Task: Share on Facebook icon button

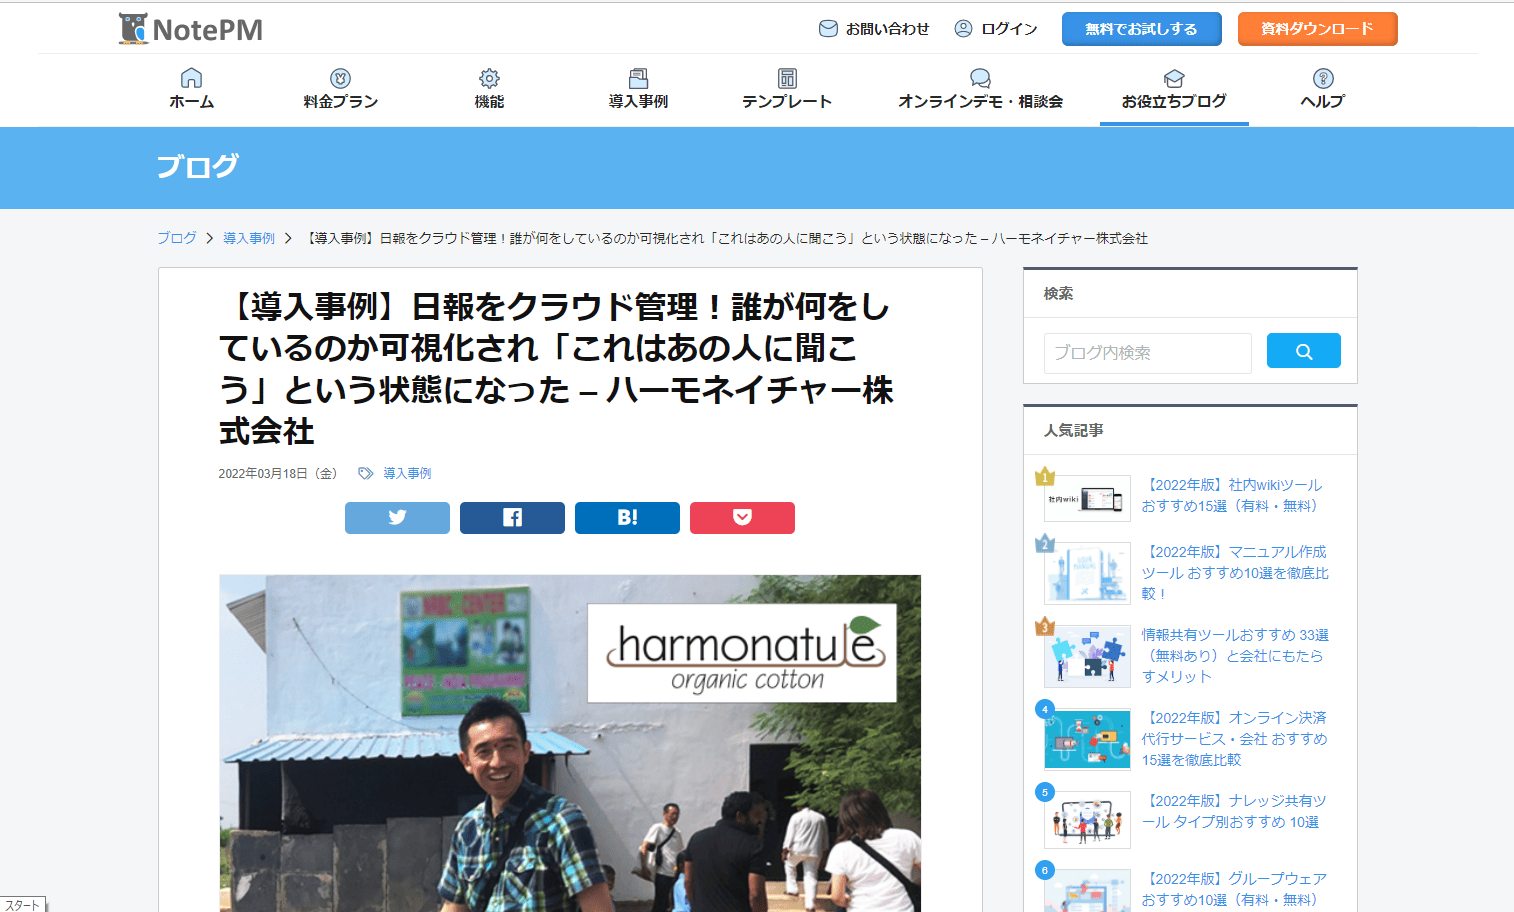Action: [x=512, y=518]
